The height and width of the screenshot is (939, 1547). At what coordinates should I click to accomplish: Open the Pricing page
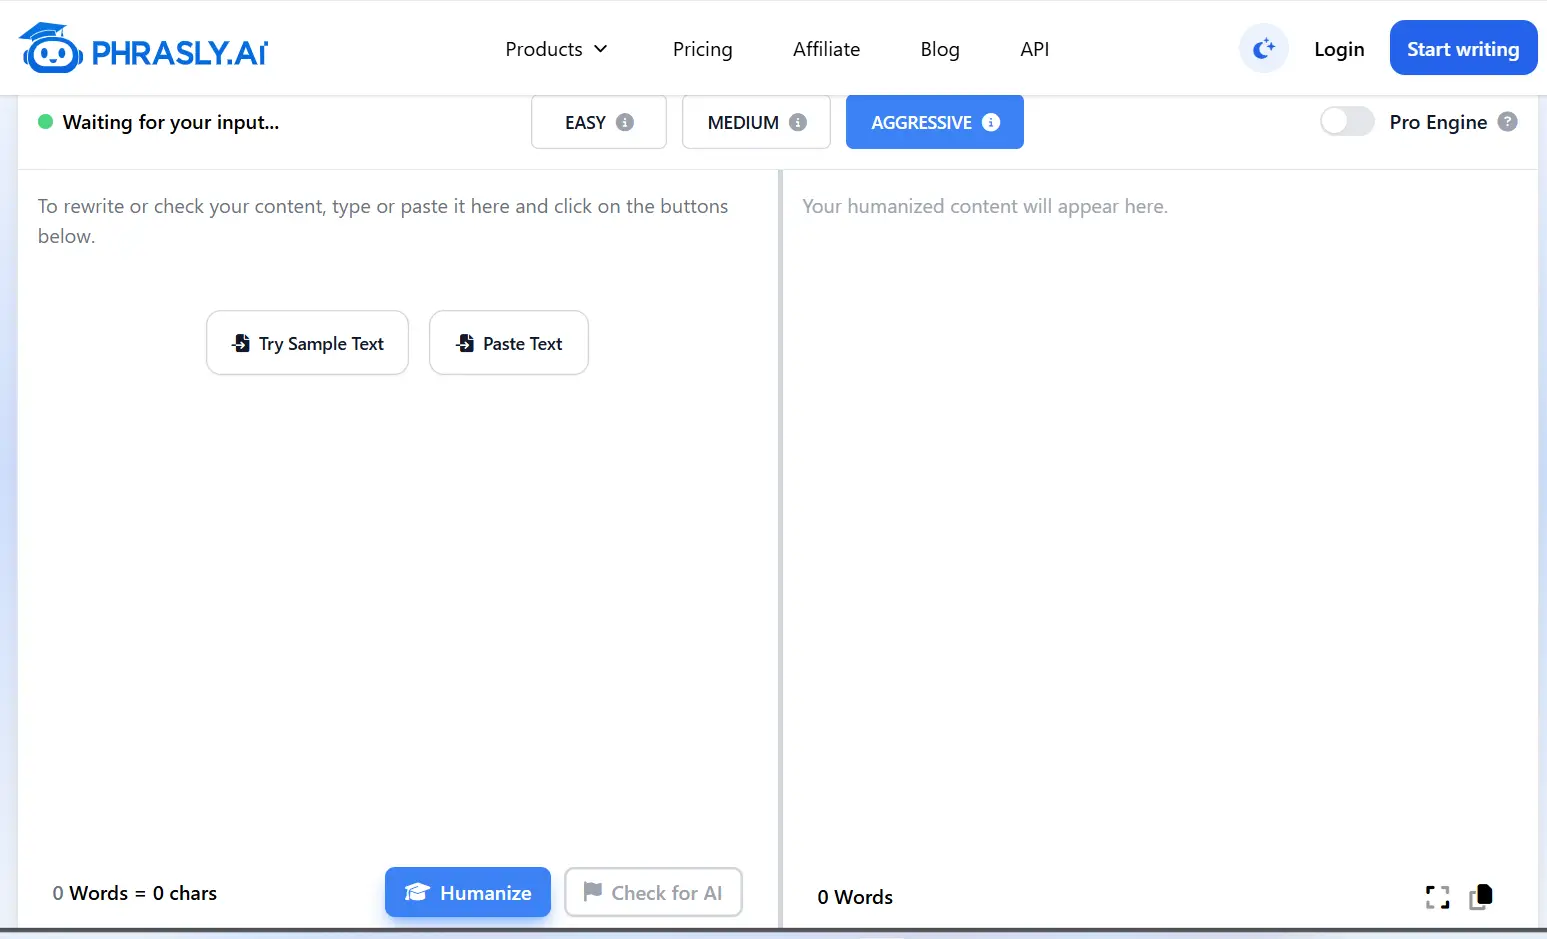703,49
